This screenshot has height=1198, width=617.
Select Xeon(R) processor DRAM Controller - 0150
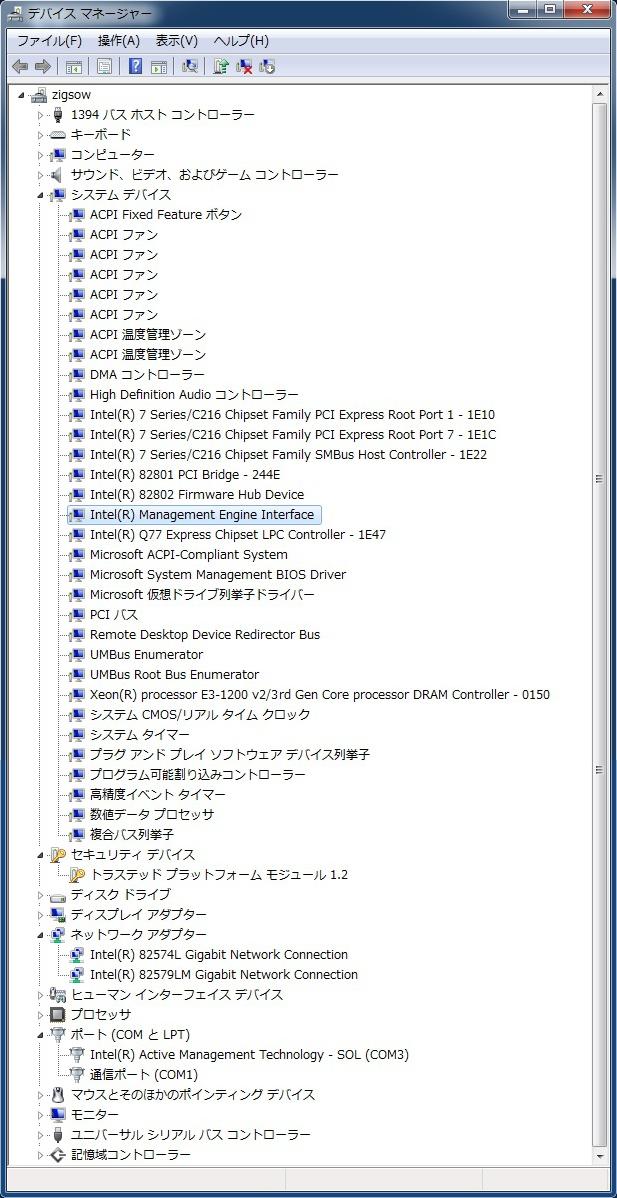point(319,695)
